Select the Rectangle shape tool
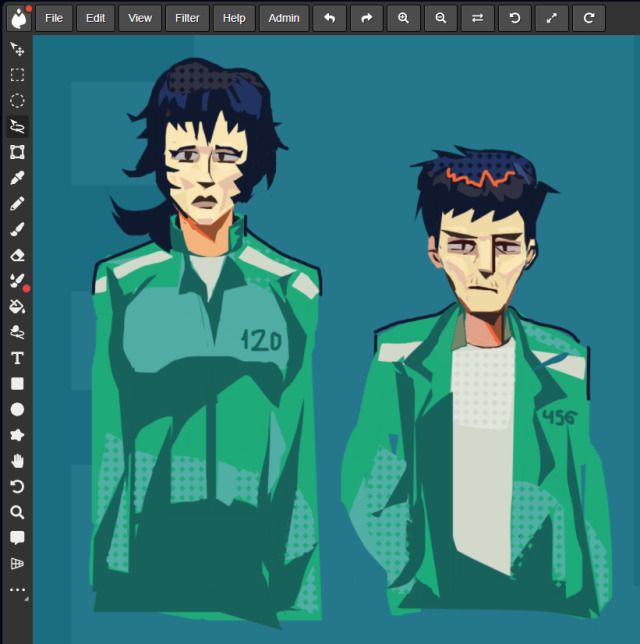Screen dimensions: 640x644 point(17,384)
